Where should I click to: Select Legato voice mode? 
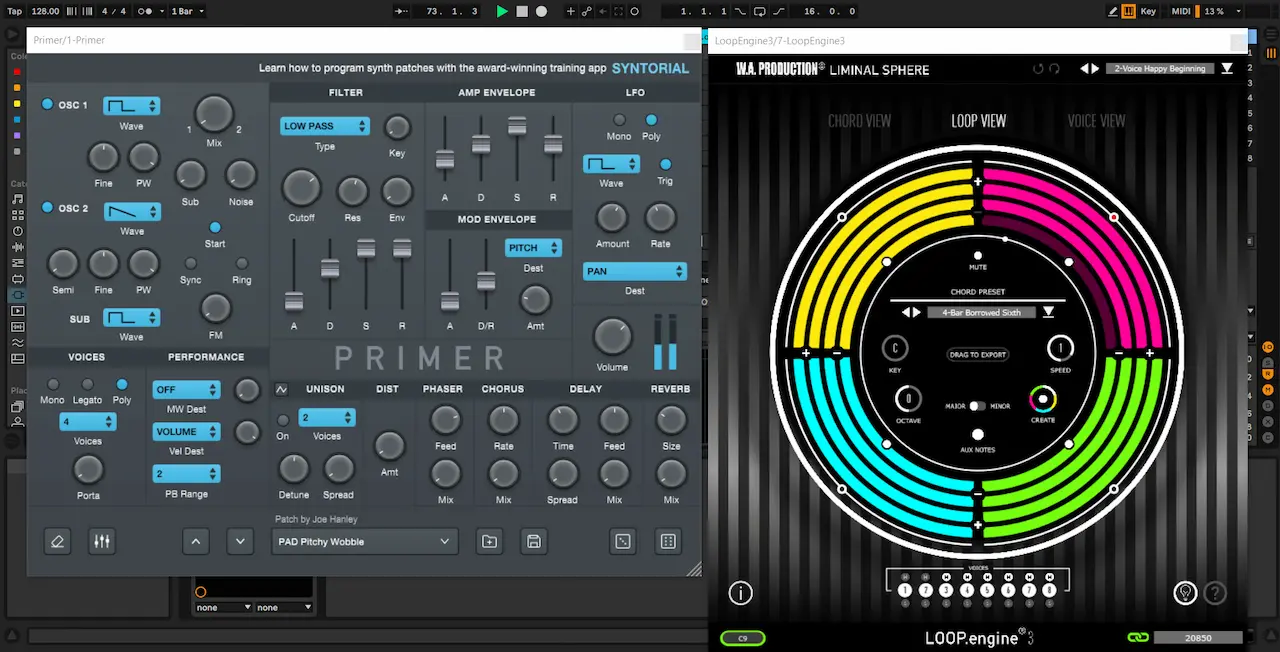click(x=88, y=384)
